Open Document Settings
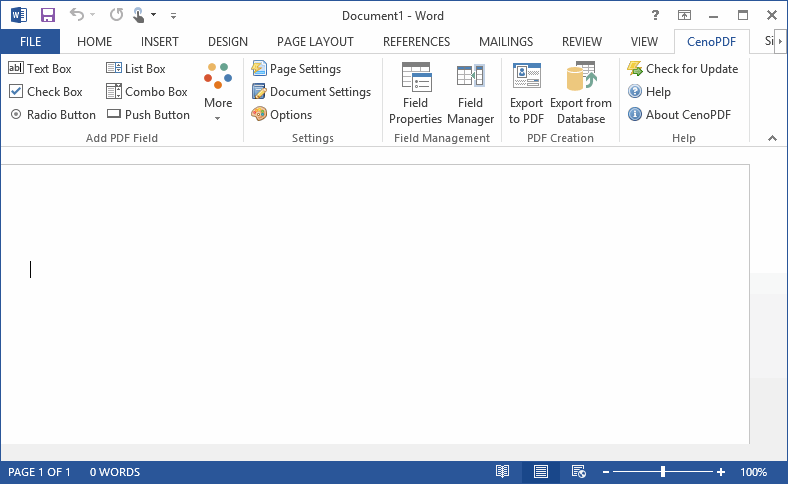Viewport: 788px width, 484px height. [x=311, y=91]
